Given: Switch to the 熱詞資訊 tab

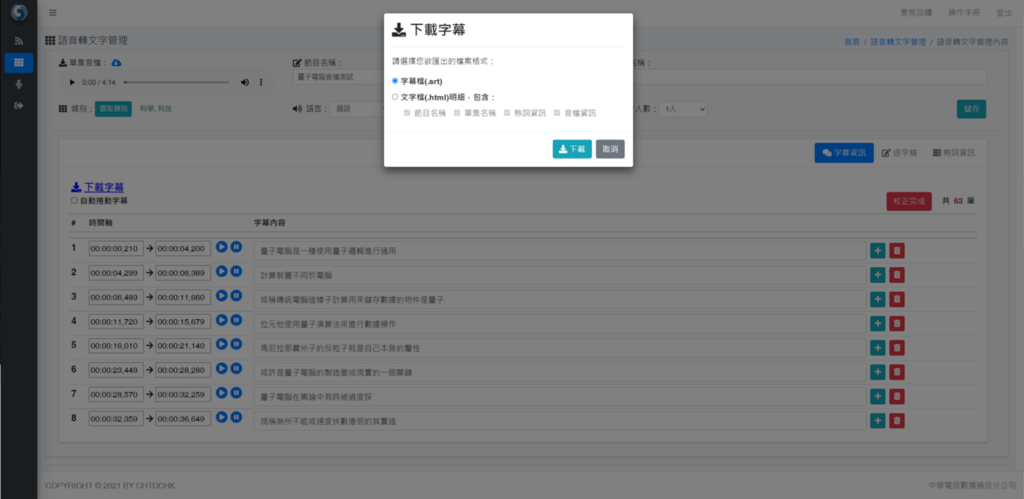Looking at the screenshot, I should (x=954, y=152).
